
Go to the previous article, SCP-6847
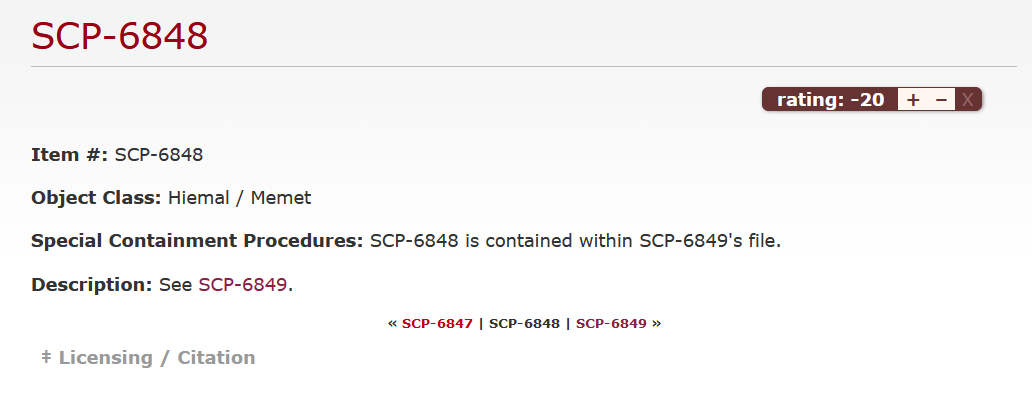click(437, 323)
